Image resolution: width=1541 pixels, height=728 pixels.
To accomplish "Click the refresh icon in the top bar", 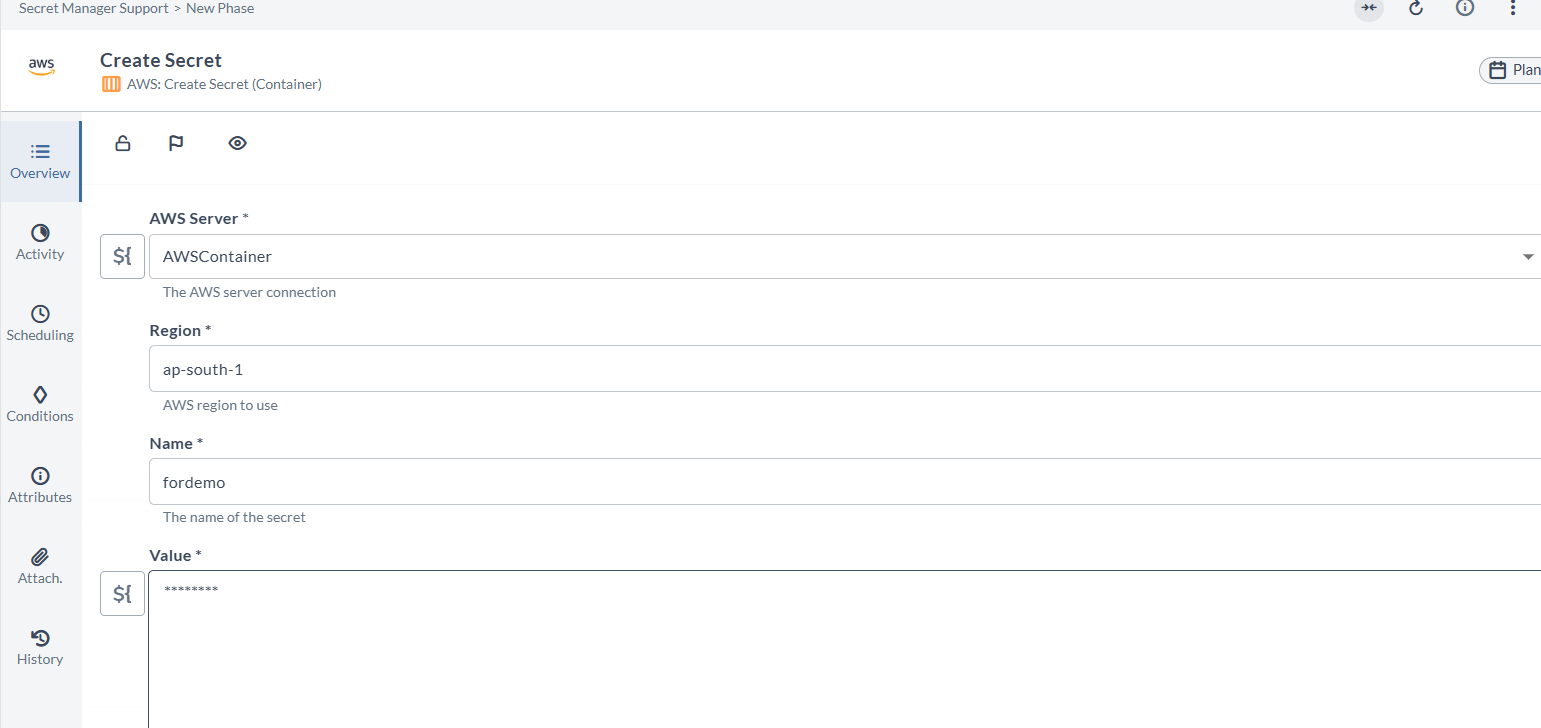I will pos(1416,8).
